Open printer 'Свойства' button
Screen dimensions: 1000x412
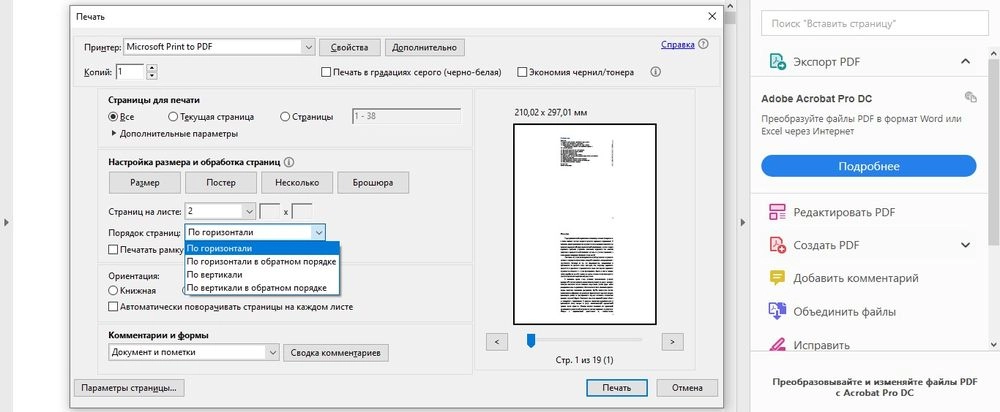click(x=349, y=47)
